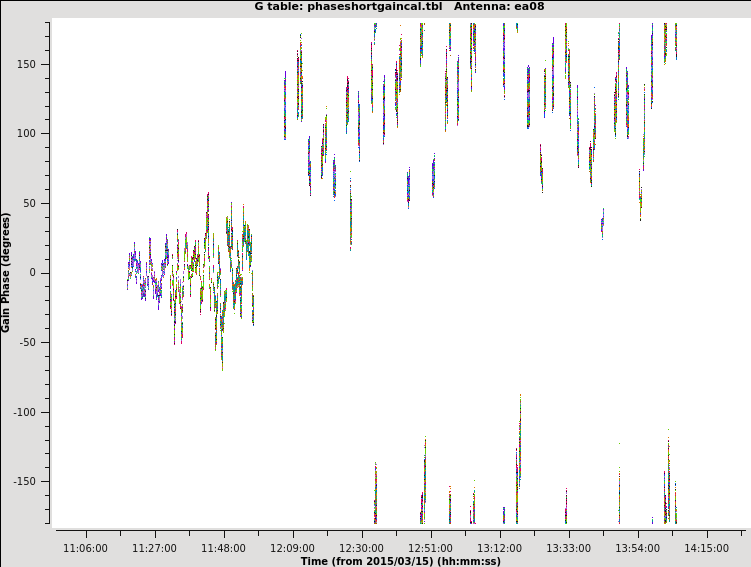Select the -50 y-axis tick label
751x567 pixels.
tap(38, 342)
